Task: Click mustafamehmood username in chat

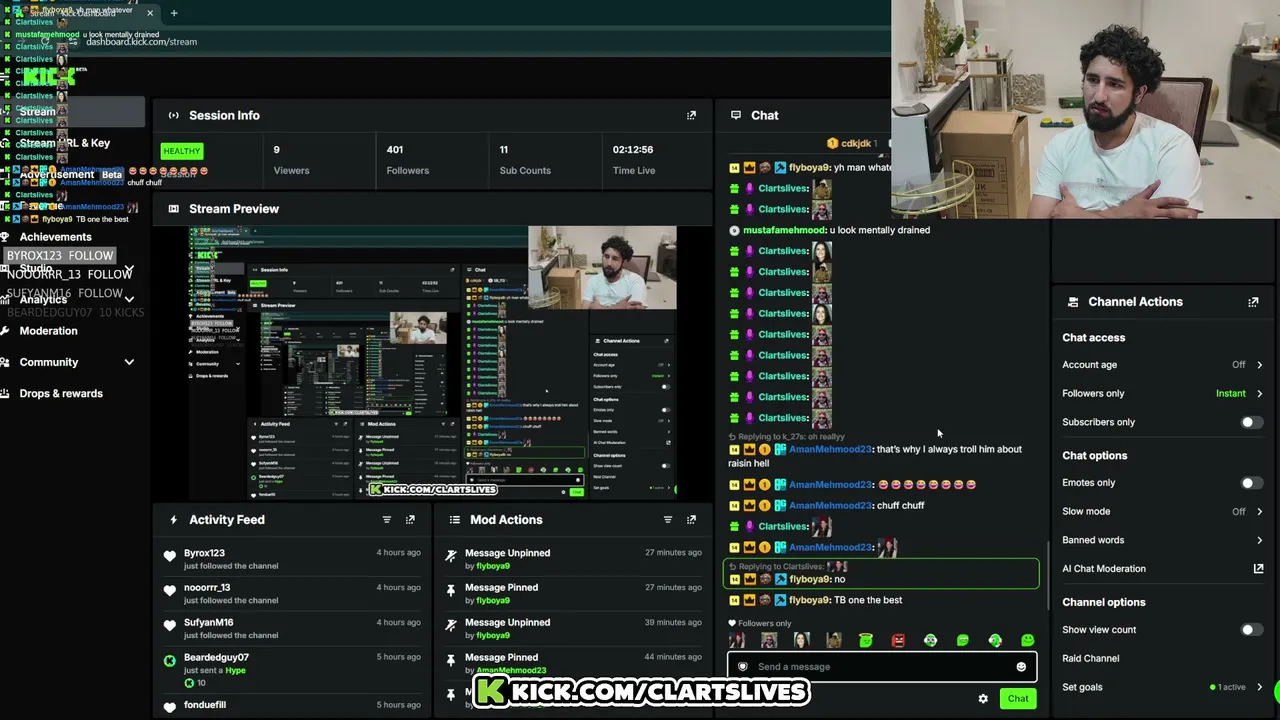Action: click(784, 230)
